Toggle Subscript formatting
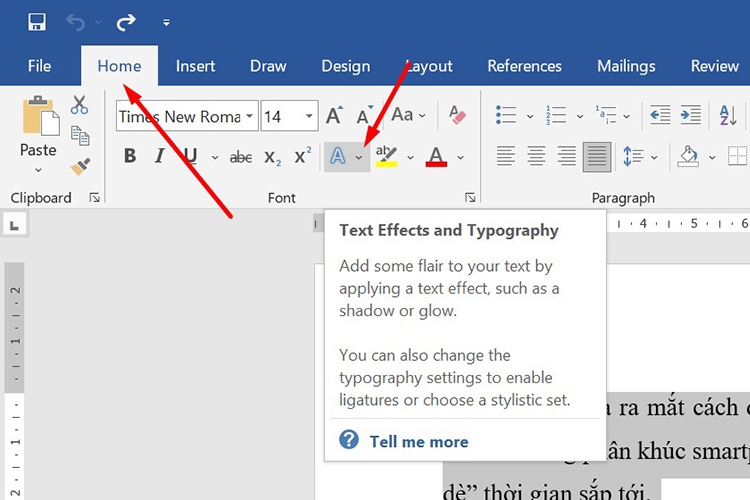 273,157
